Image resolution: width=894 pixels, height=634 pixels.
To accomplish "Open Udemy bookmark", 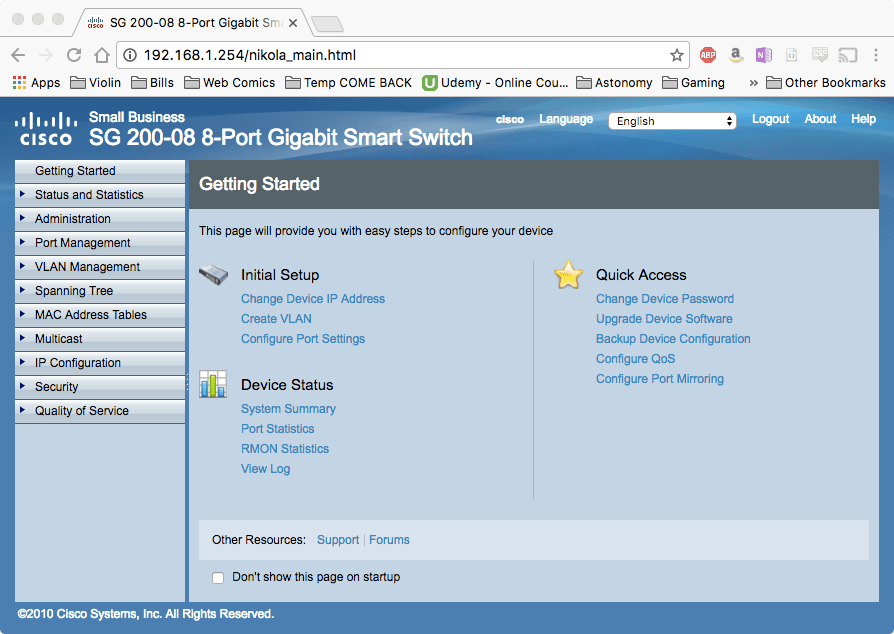I will point(495,83).
